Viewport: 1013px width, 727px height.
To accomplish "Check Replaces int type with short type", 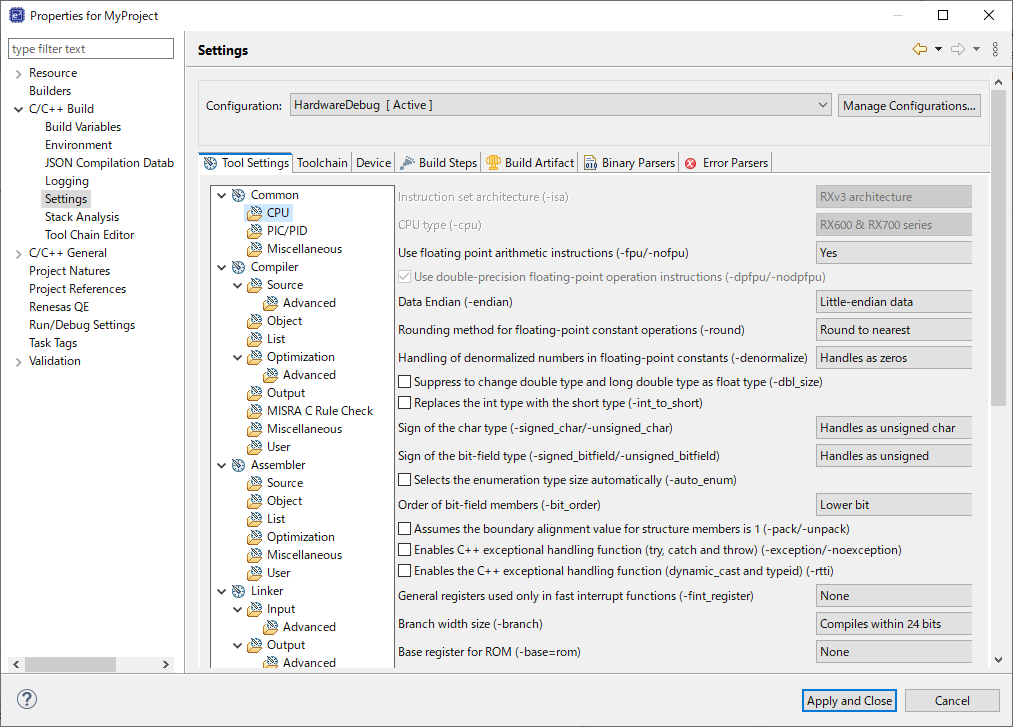I will coord(404,403).
